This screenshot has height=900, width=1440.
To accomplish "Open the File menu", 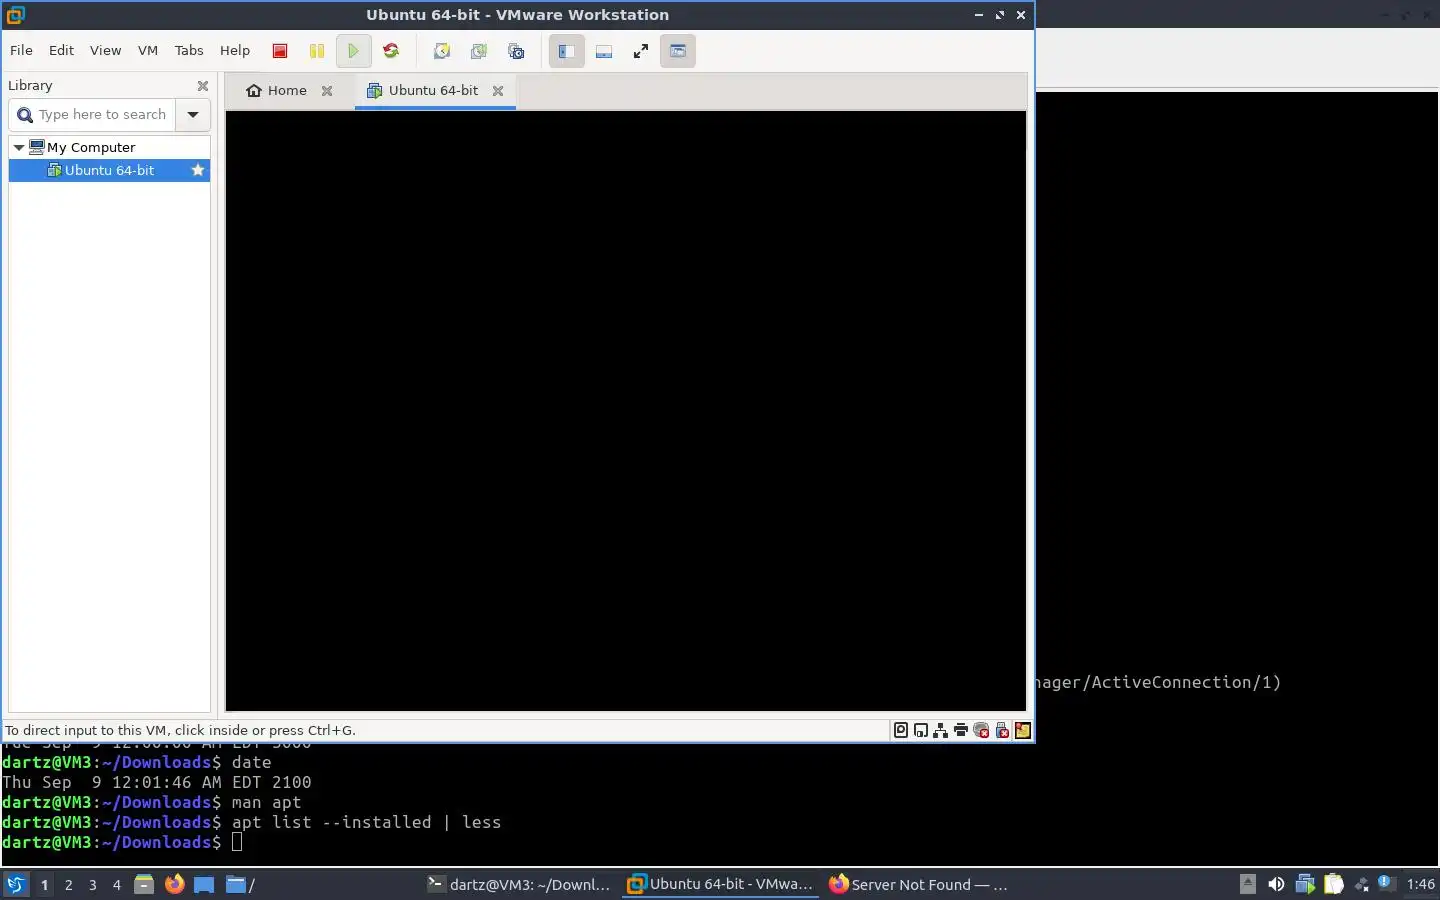I will point(21,50).
